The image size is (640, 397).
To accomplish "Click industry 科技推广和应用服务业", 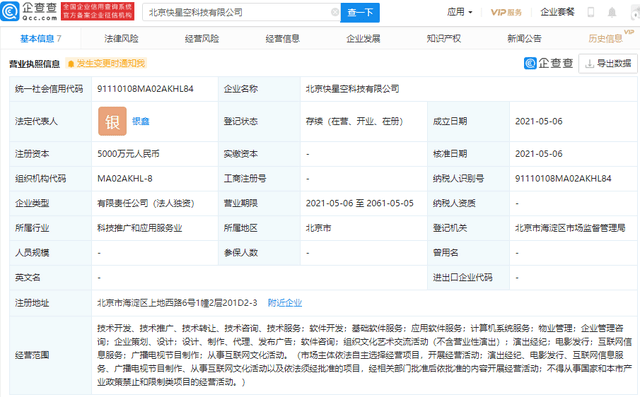I will [x=140, y=228].
